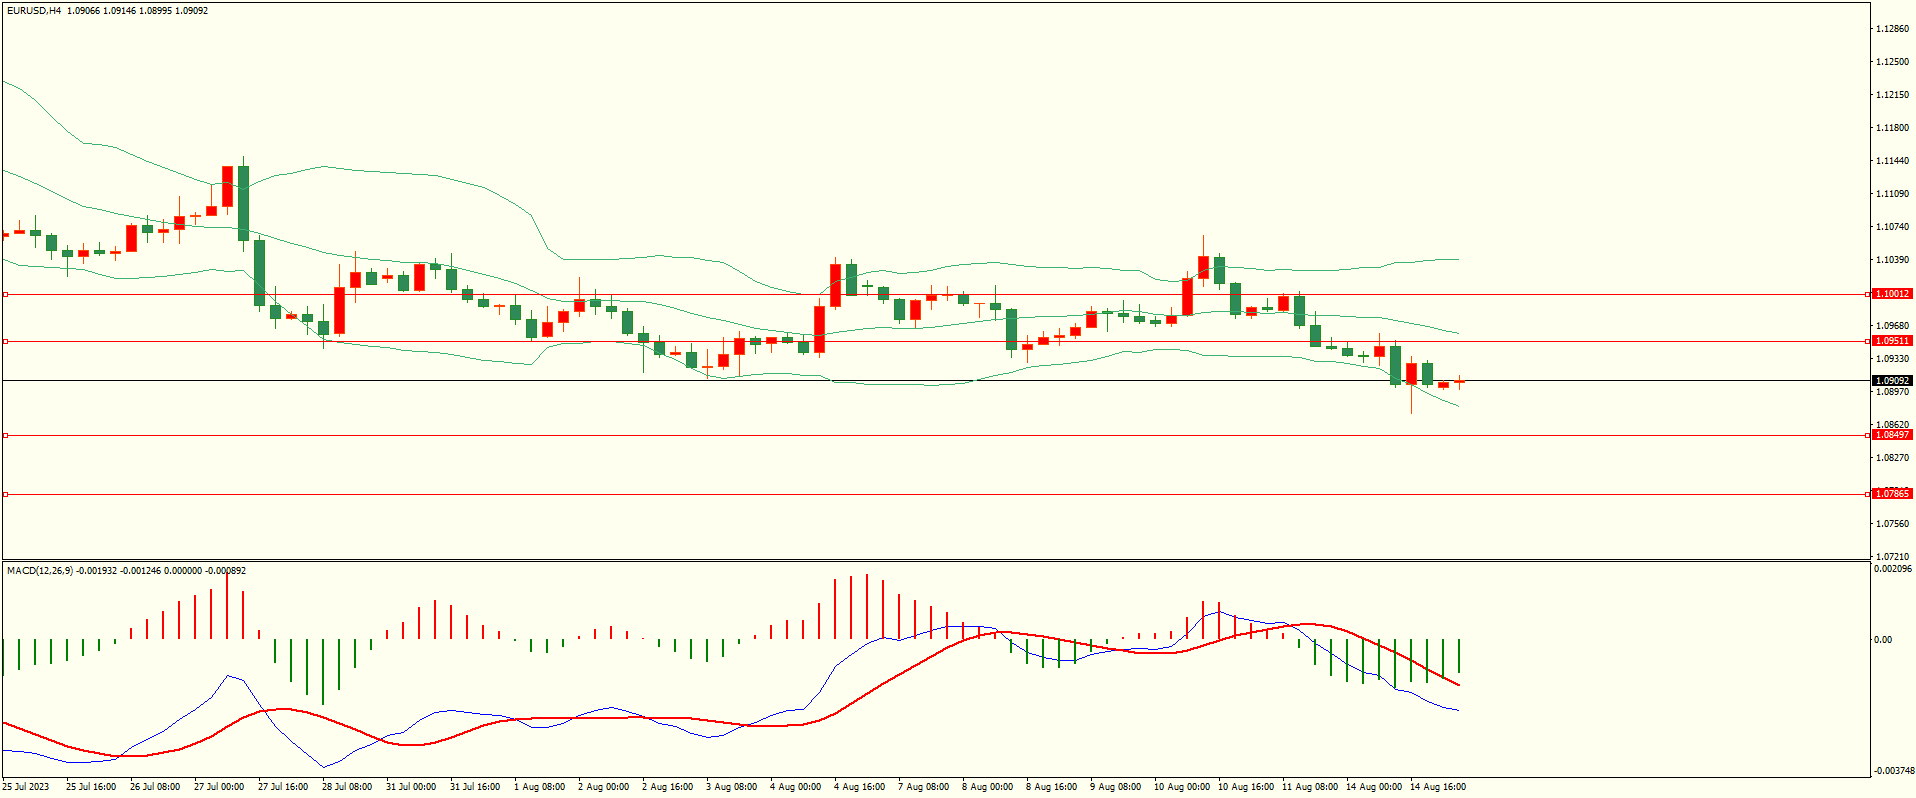Screen dimensions: 1916x798
Task: Click the black current price label 1.09092
Action: click(1891, 381)
